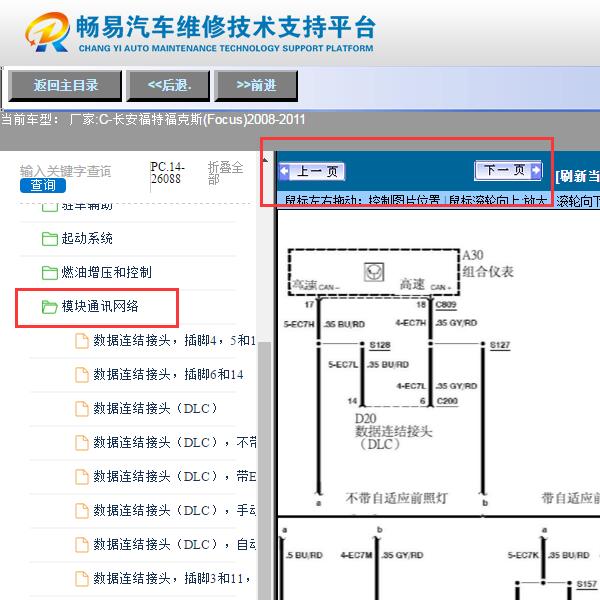Click the tree panel vertical scrollbar thumb
The width and height of the screenshot is (600, 600).
264,471
